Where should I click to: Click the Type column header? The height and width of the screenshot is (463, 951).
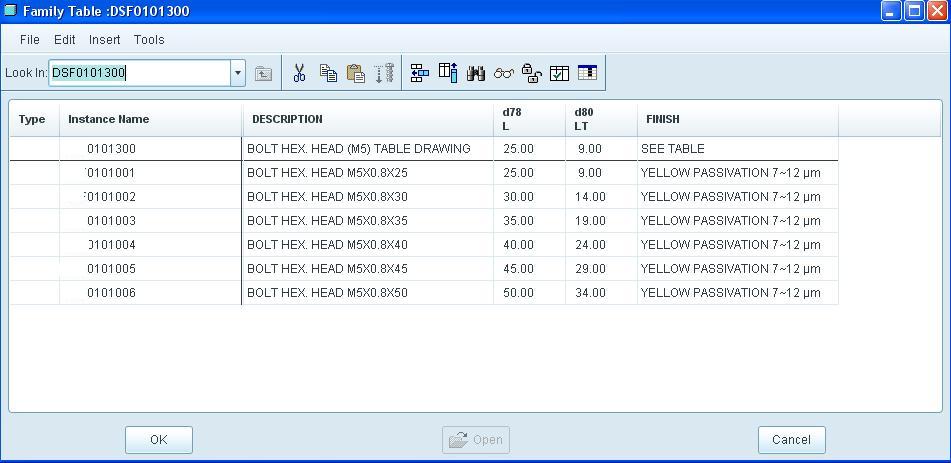(x=35, y=120)
